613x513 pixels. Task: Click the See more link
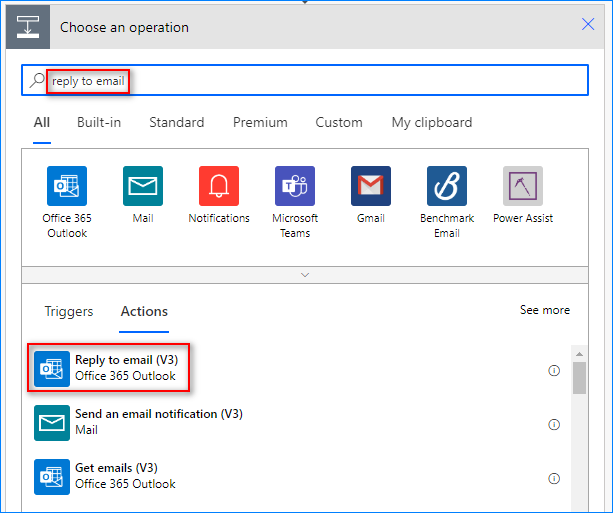[x=545, y=310]
